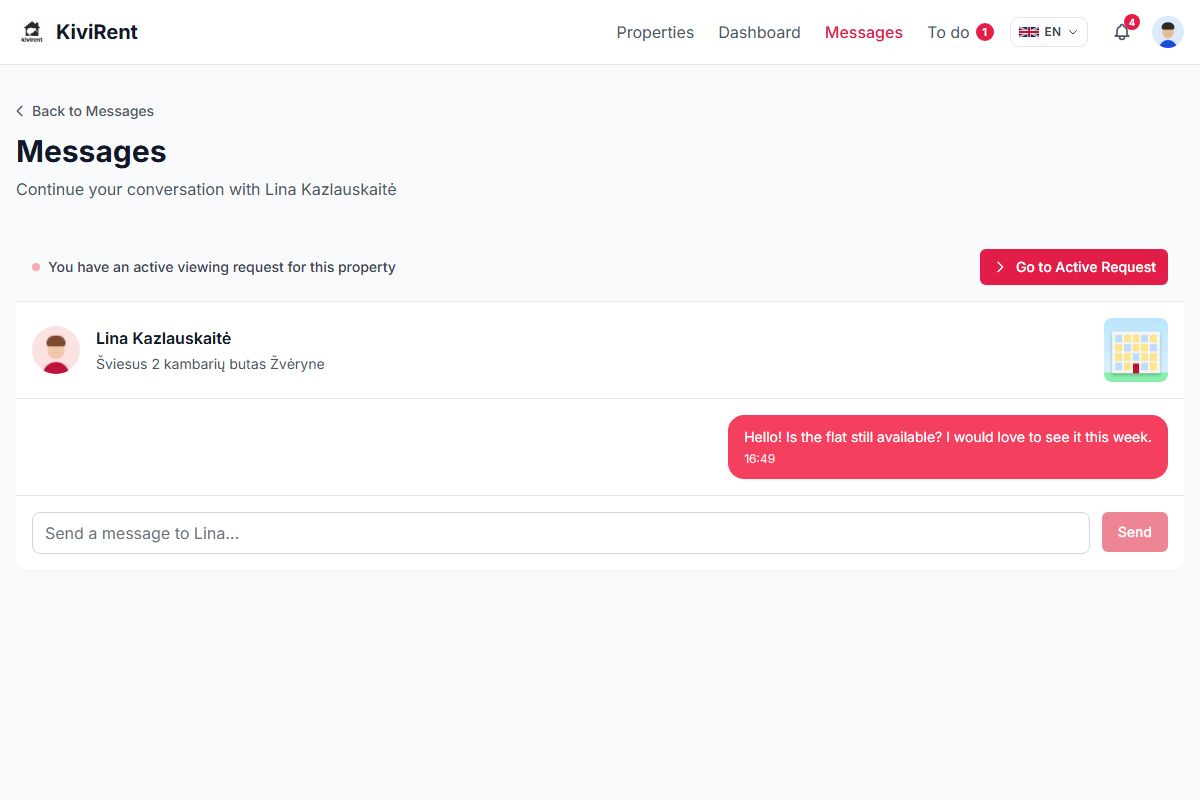Focus the Send a message to Lina field
Image resolution: width=1200 pixels, height=800 pixels.
click(561, 533)
